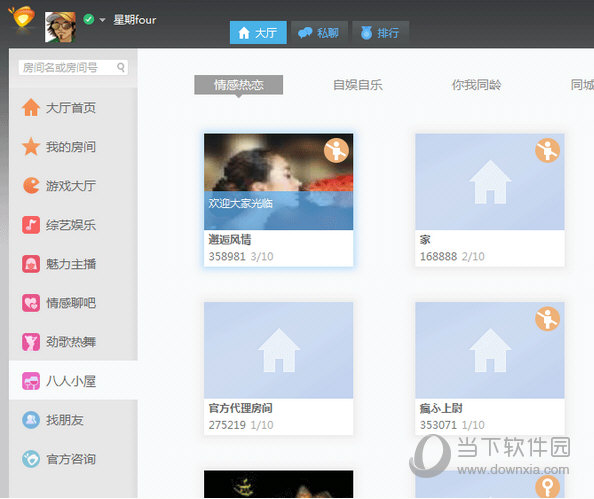Focus the room name search field
This screenshot has width=594, height=499.
[73, 67]
